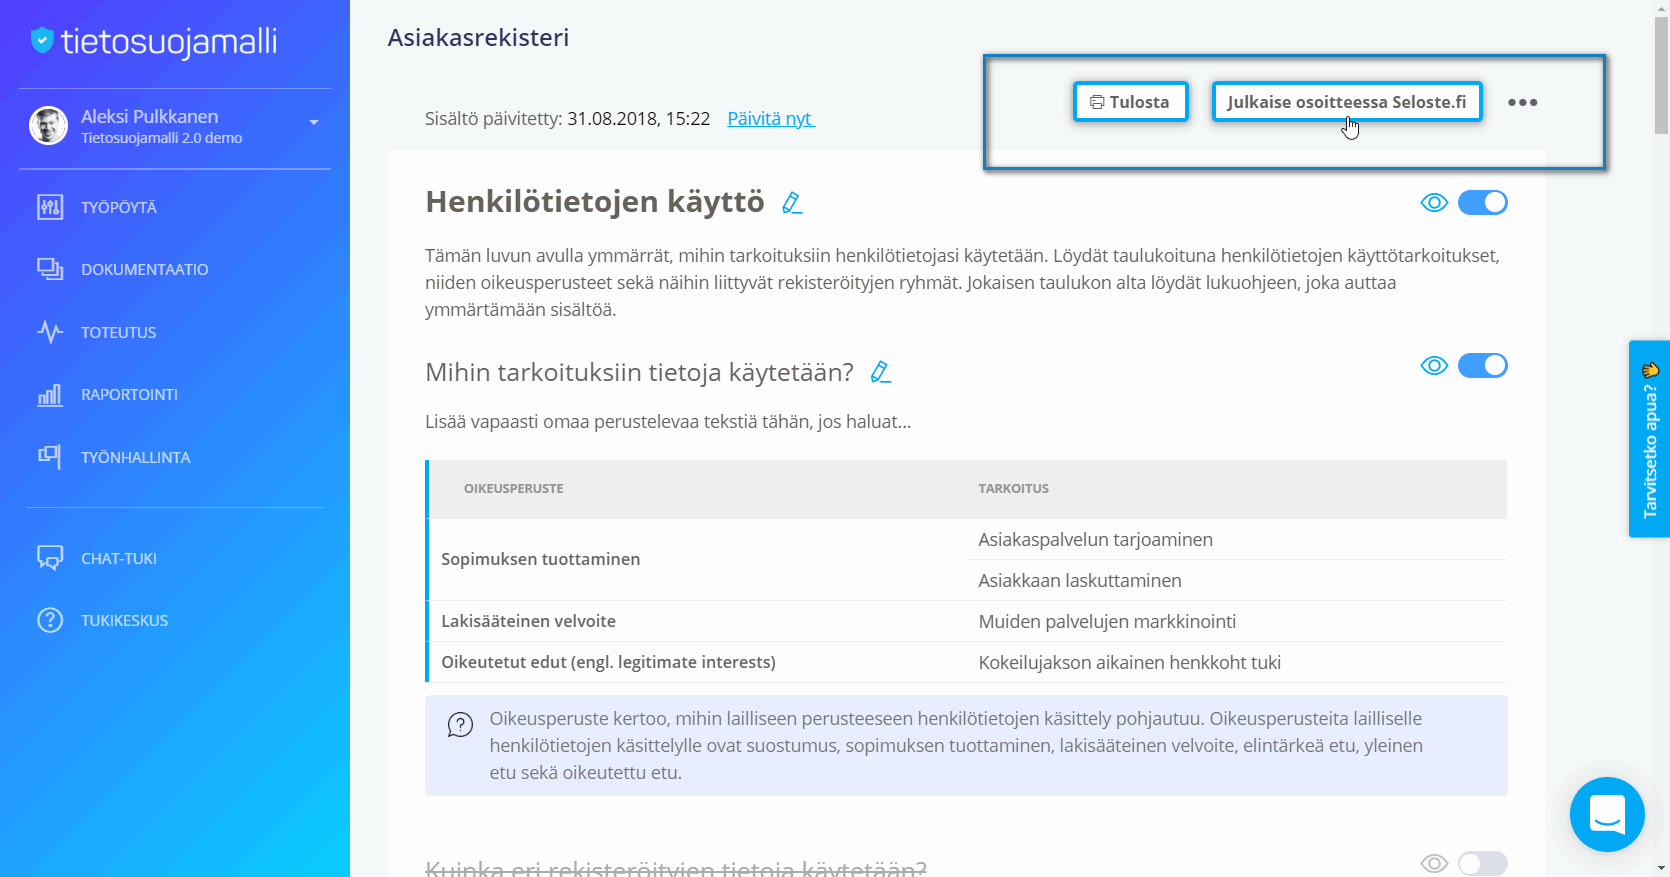Click eye icon for Mihin tarkoituksiin section
Image resolution: width=1670 pixels, height=877 pixels.
(x=1434, y=366)
